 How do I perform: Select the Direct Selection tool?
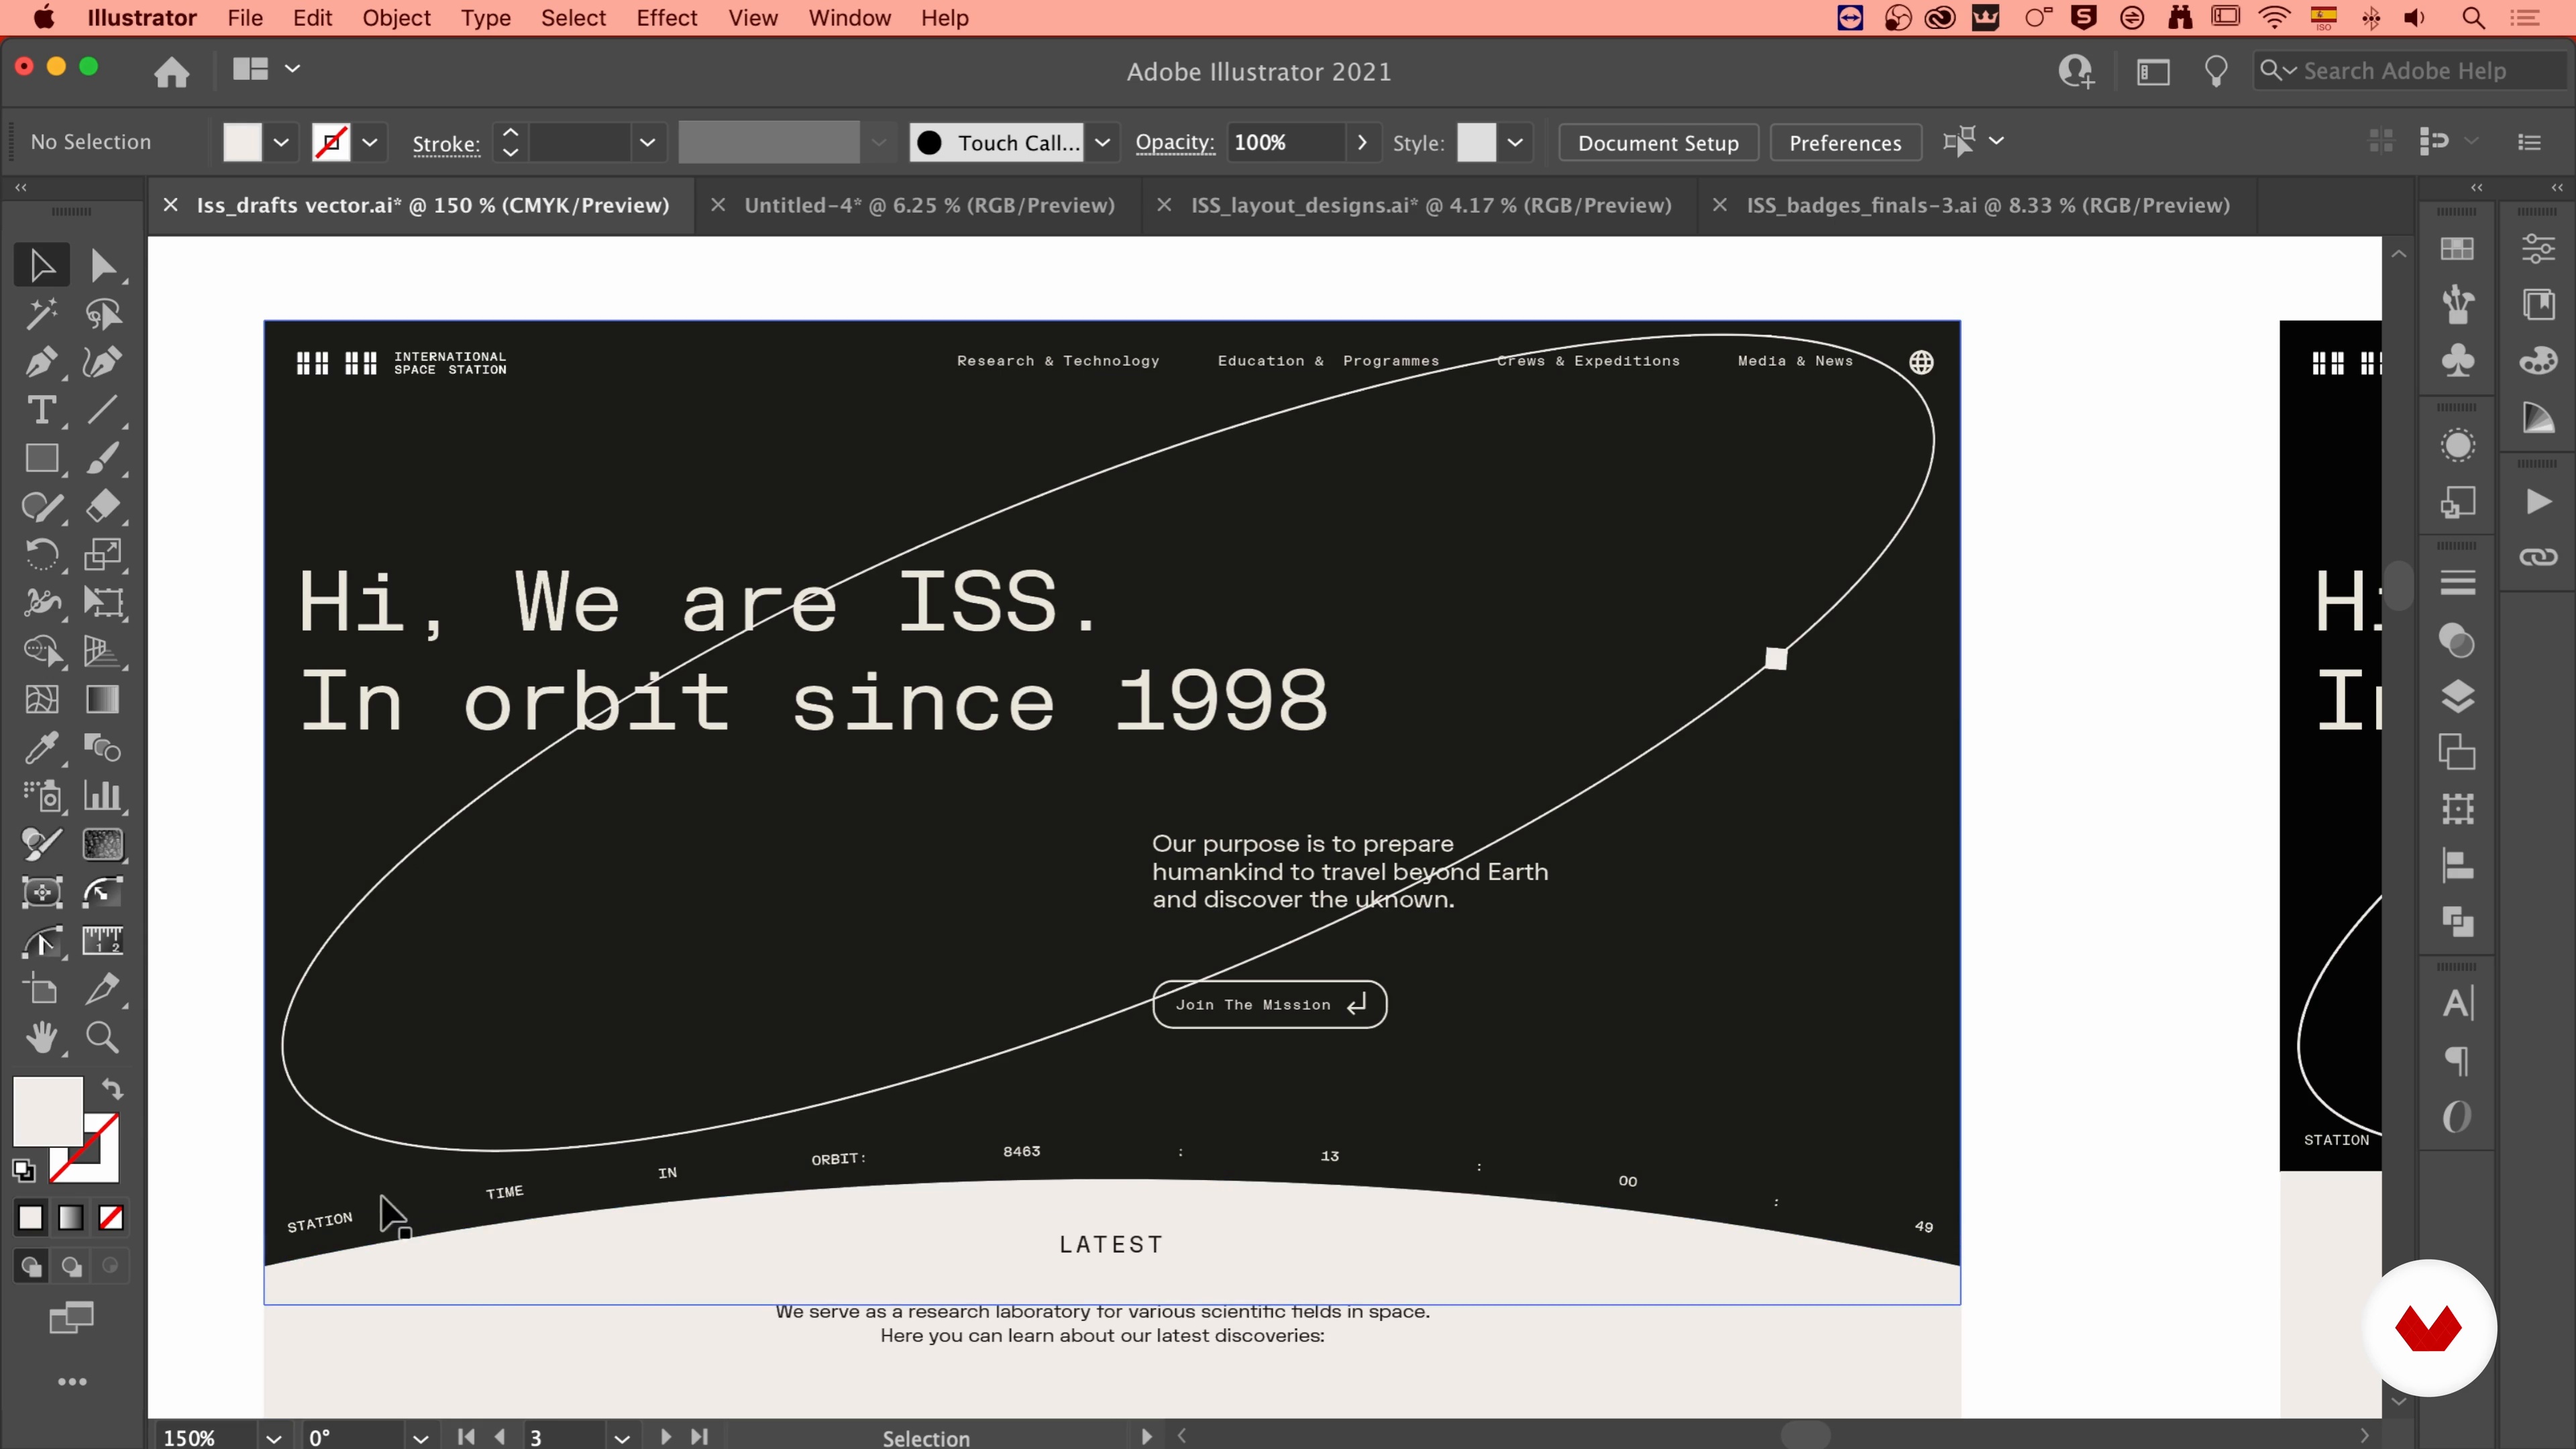coord(103,265)
